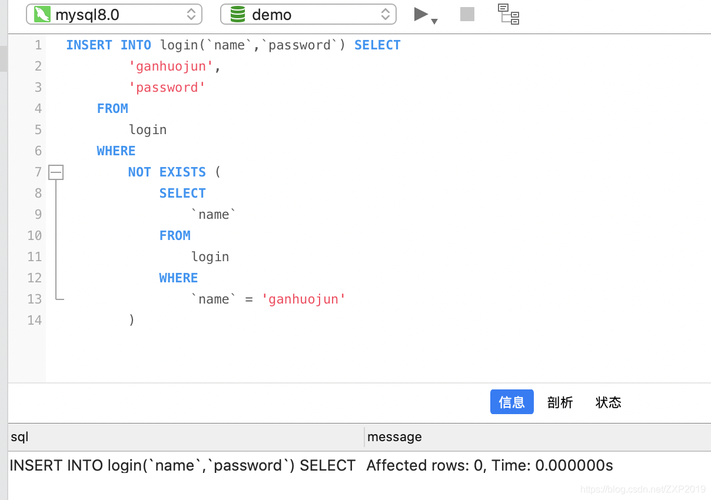The height and width of the screenshot is (500, 711).
Task: Select the Affected rows: 0 message cell
Action: pyautogui.click(x=490, y=466)
